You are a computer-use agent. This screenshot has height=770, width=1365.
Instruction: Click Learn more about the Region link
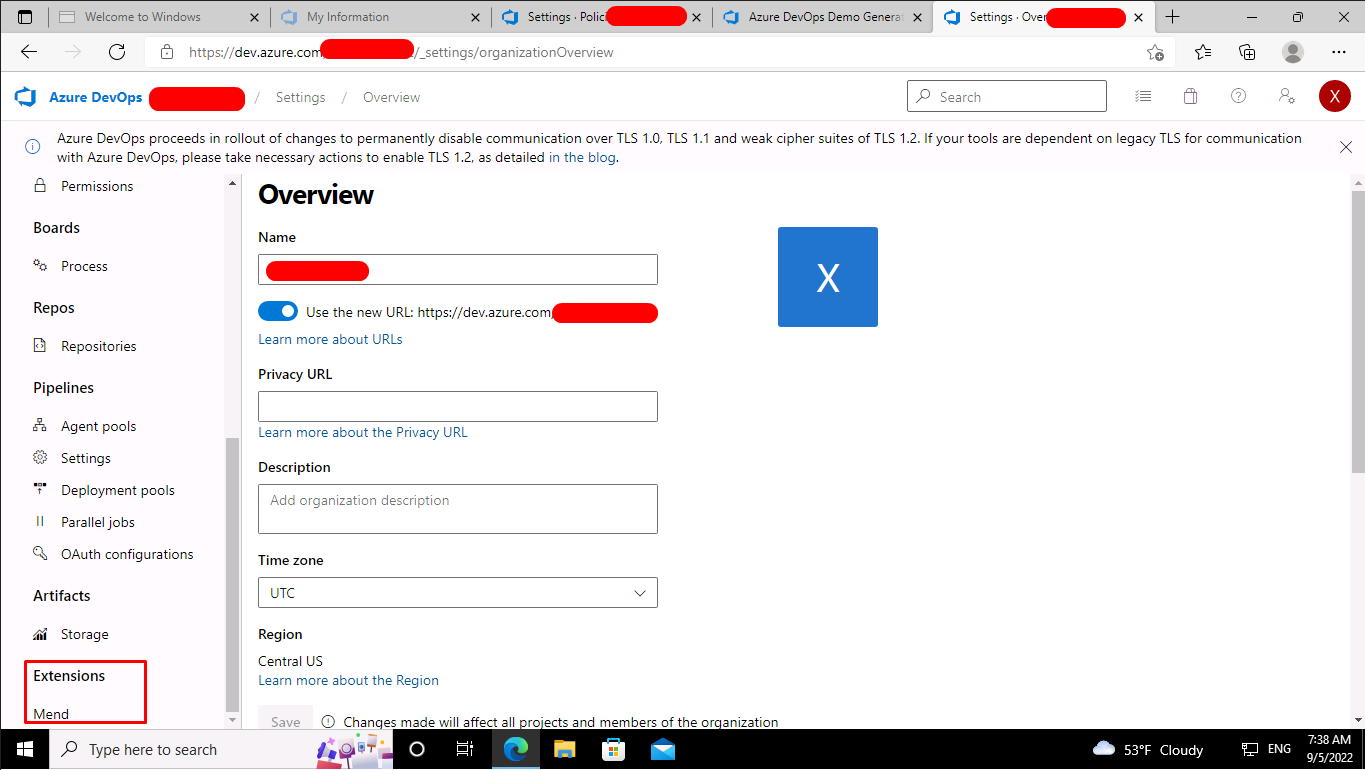tap(348, 680)
